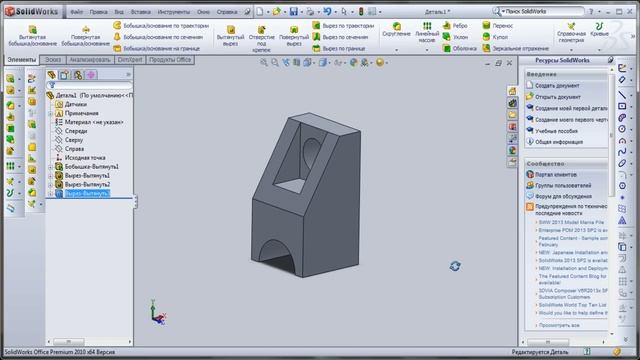Screen dimensions: 640x360
Task: Click the Undo arrow icon
Action: [x=327, y=11]
